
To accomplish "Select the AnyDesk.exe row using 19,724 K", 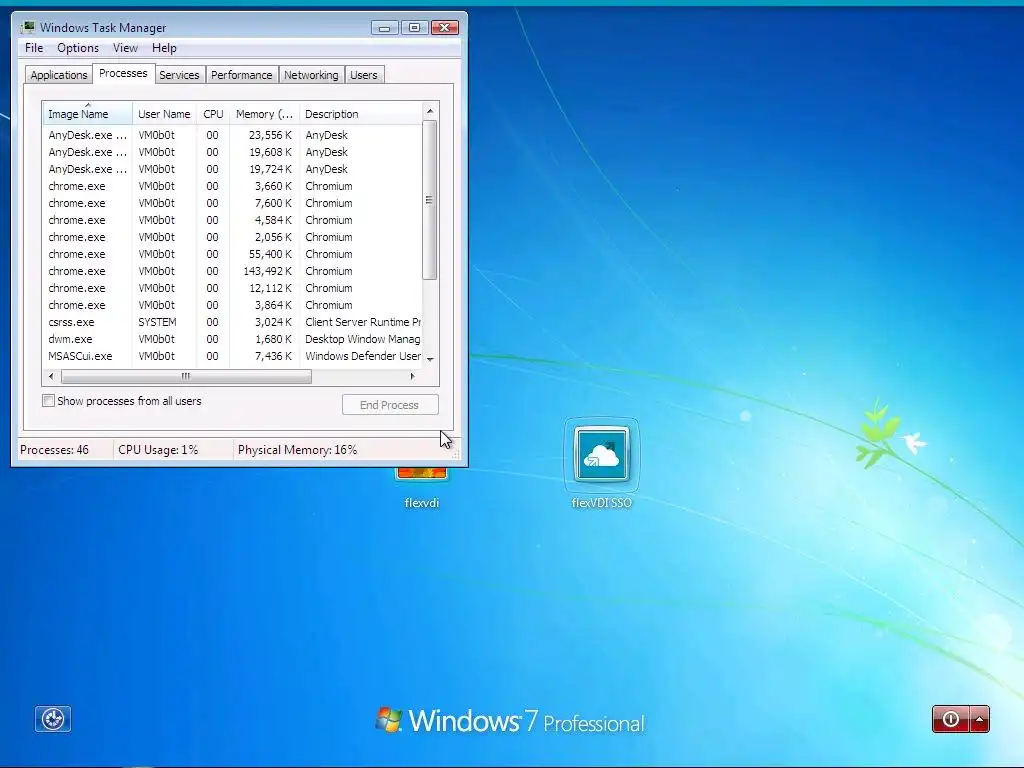I will click(232, 169).
